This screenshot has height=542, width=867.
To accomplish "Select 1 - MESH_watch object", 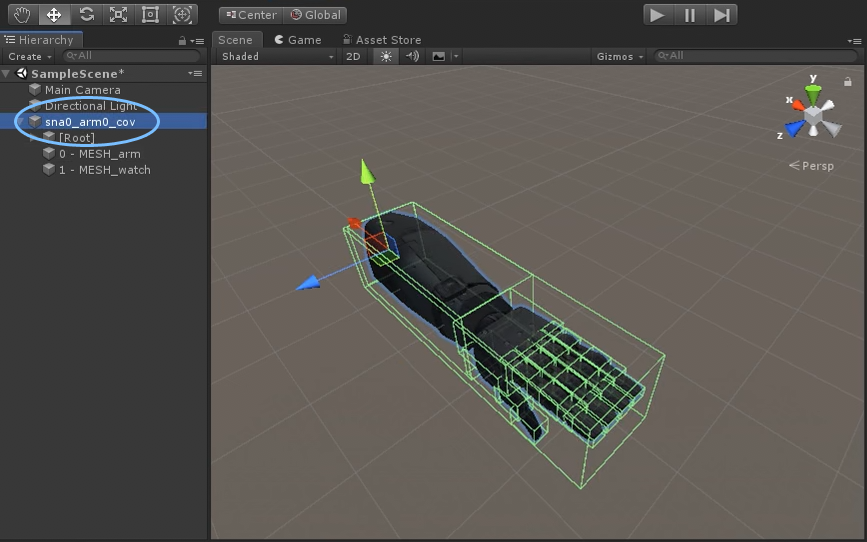I will pos(104,170).
